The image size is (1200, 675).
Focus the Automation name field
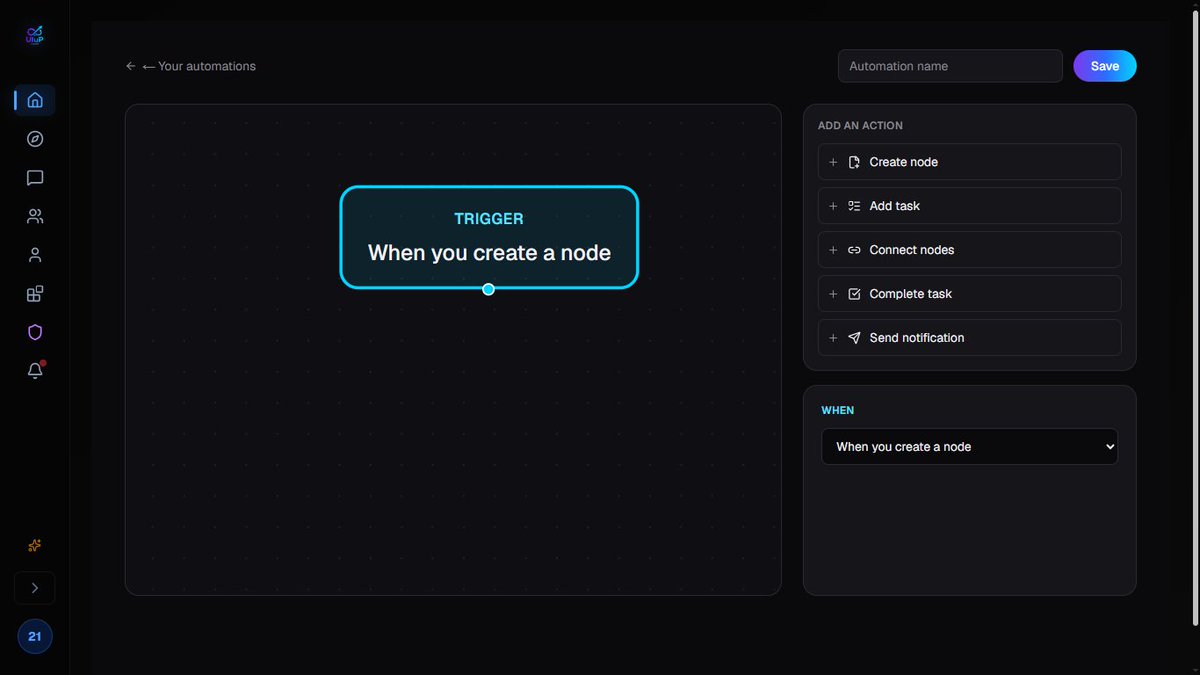click(x=950, y=66)
